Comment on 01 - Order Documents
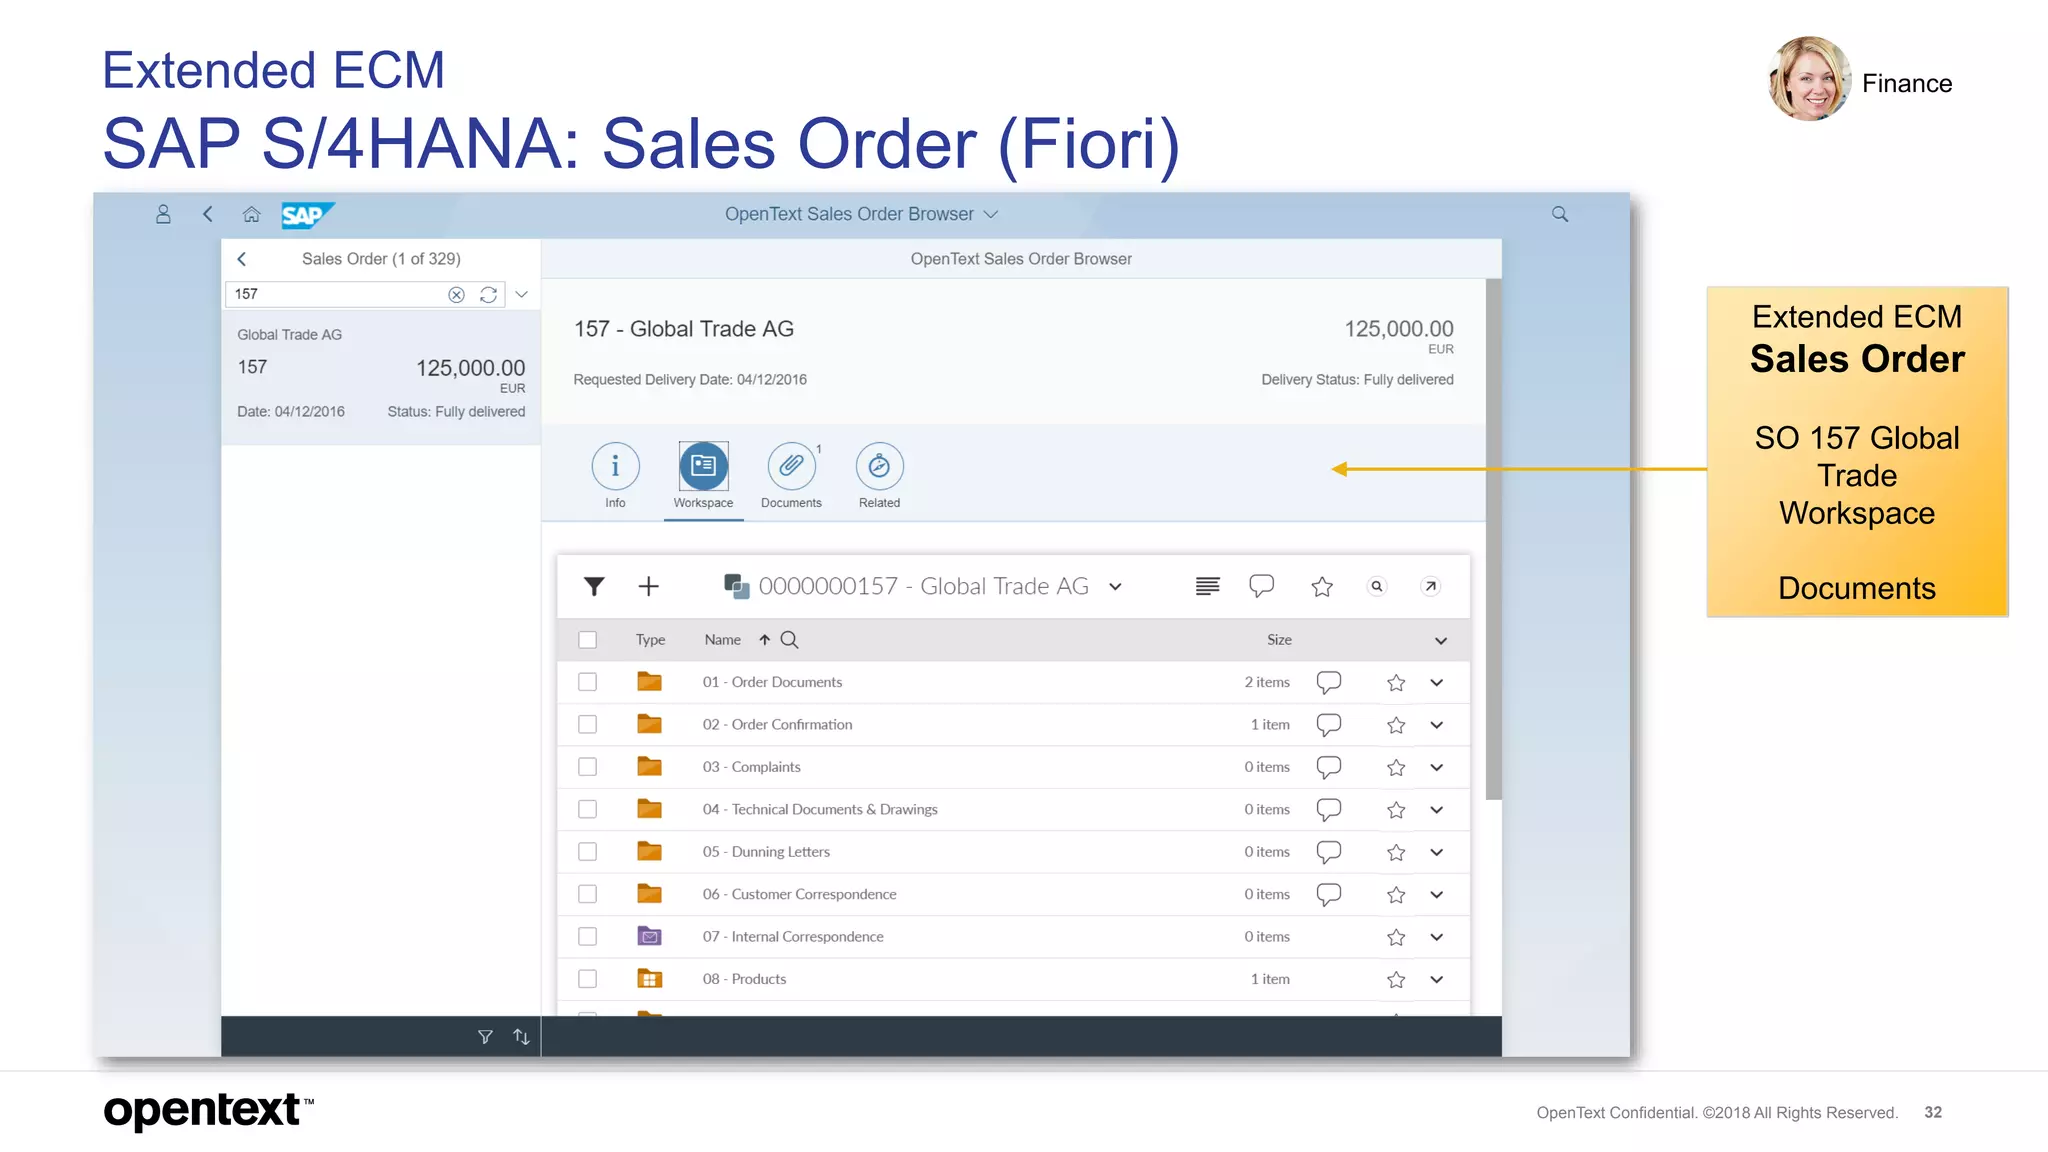 (x=1329, y=682)
